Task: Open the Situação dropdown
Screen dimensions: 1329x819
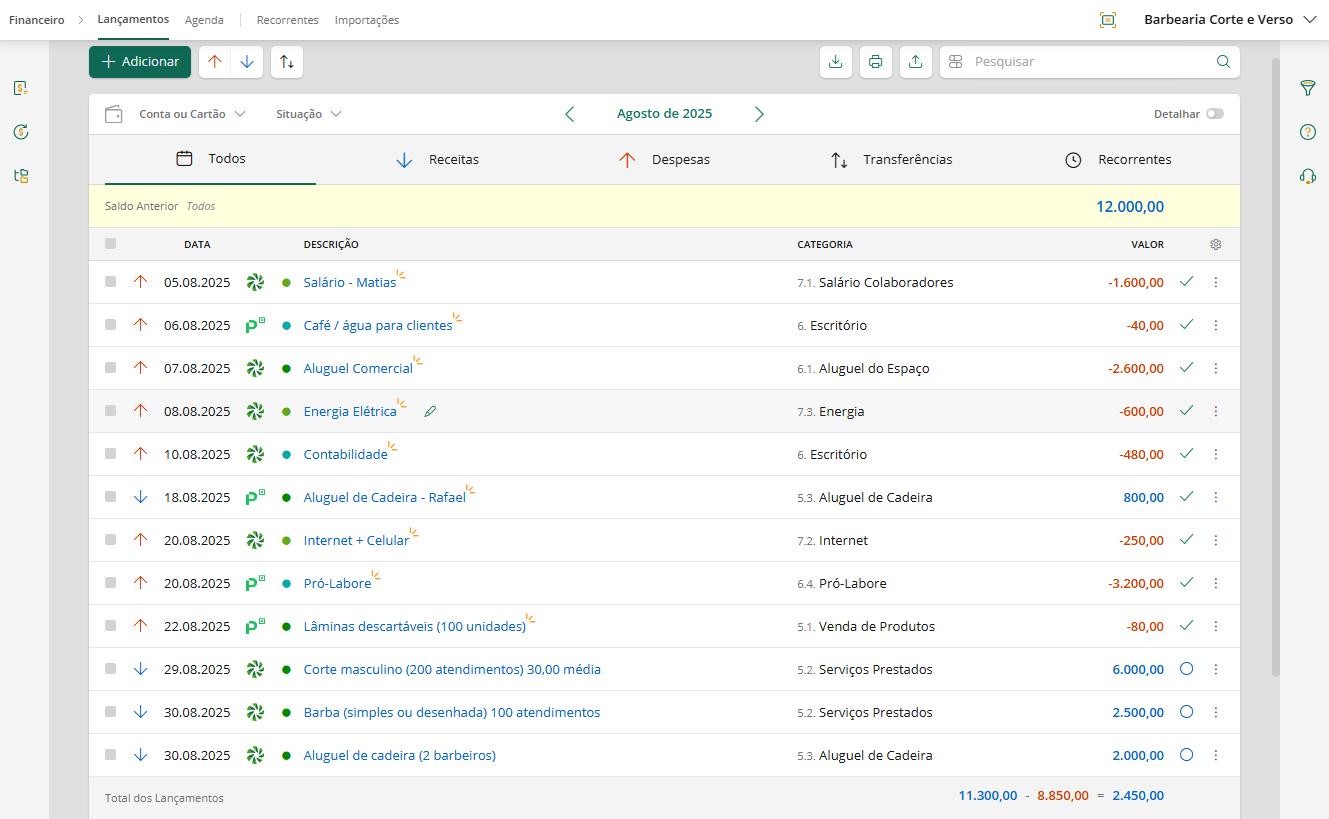Action: click(x=309, y=114)
